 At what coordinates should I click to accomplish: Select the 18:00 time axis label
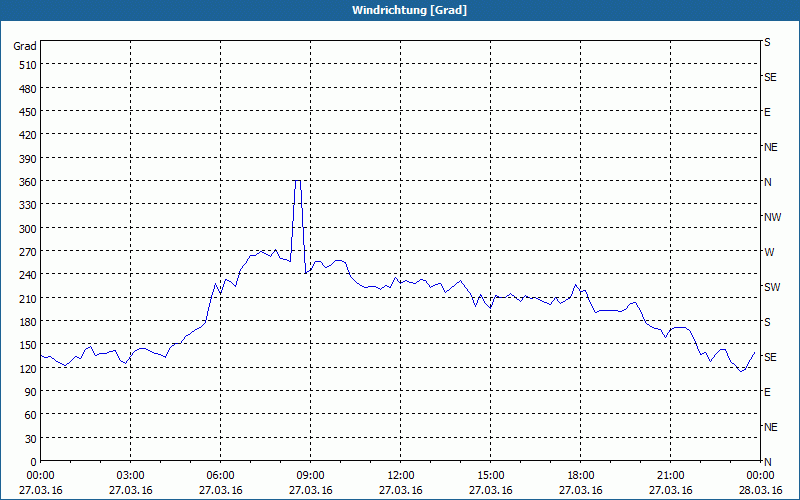[581, 476]
